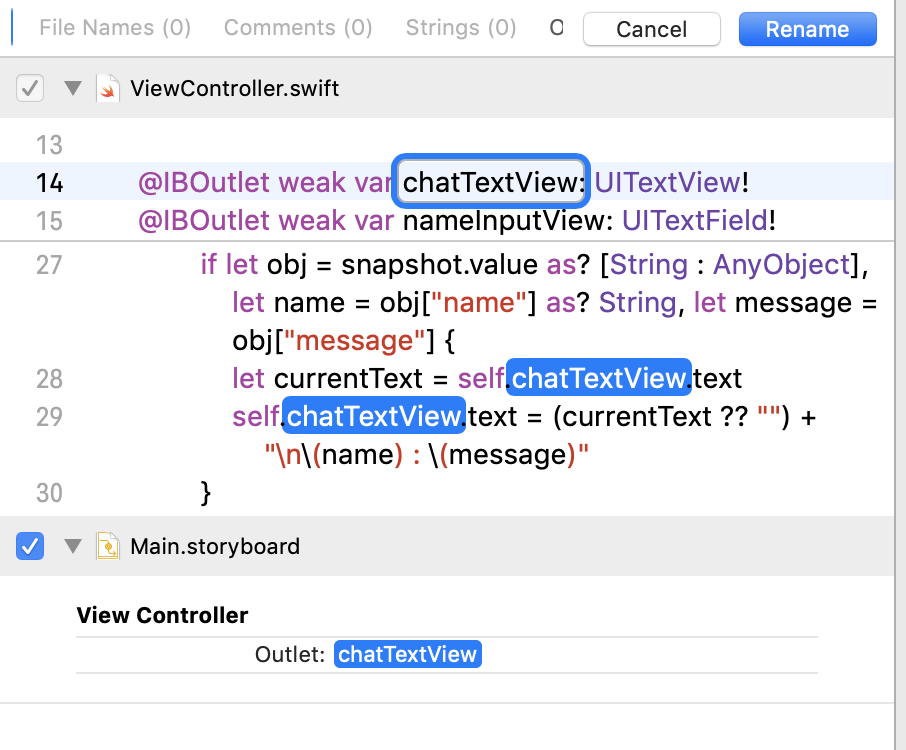906x750 pixels.
Task: Click the Swift file icon beside ViewController.swift
Action: point(110,88)
